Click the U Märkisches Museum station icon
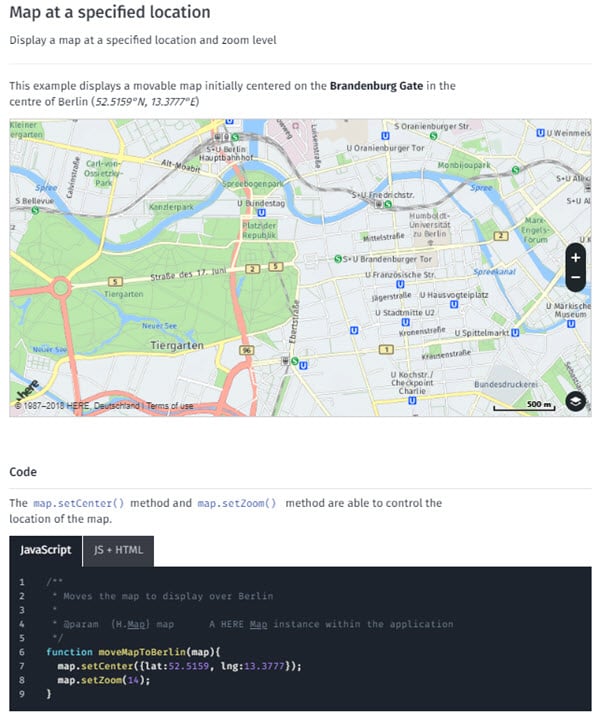 click(x=571, y=324)
